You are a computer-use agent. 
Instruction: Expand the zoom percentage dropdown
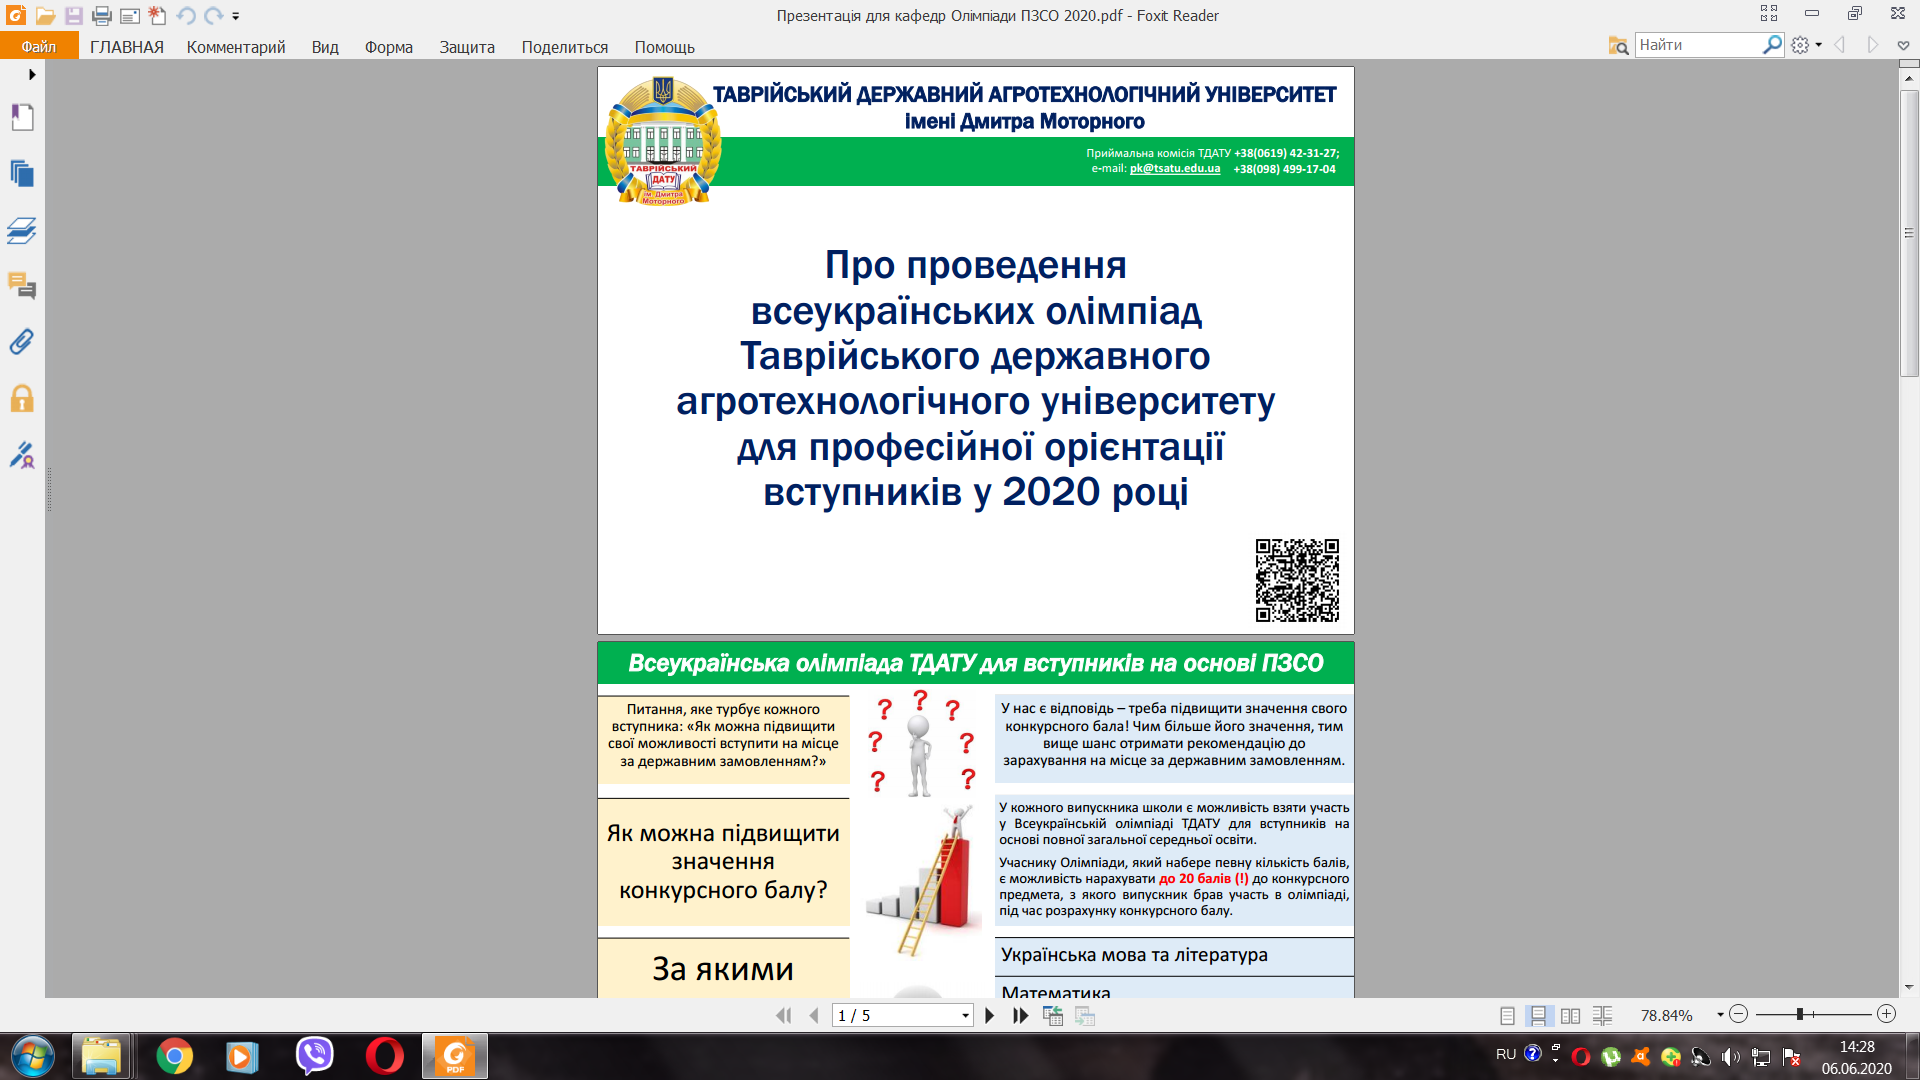[x=1720, y=1015]
